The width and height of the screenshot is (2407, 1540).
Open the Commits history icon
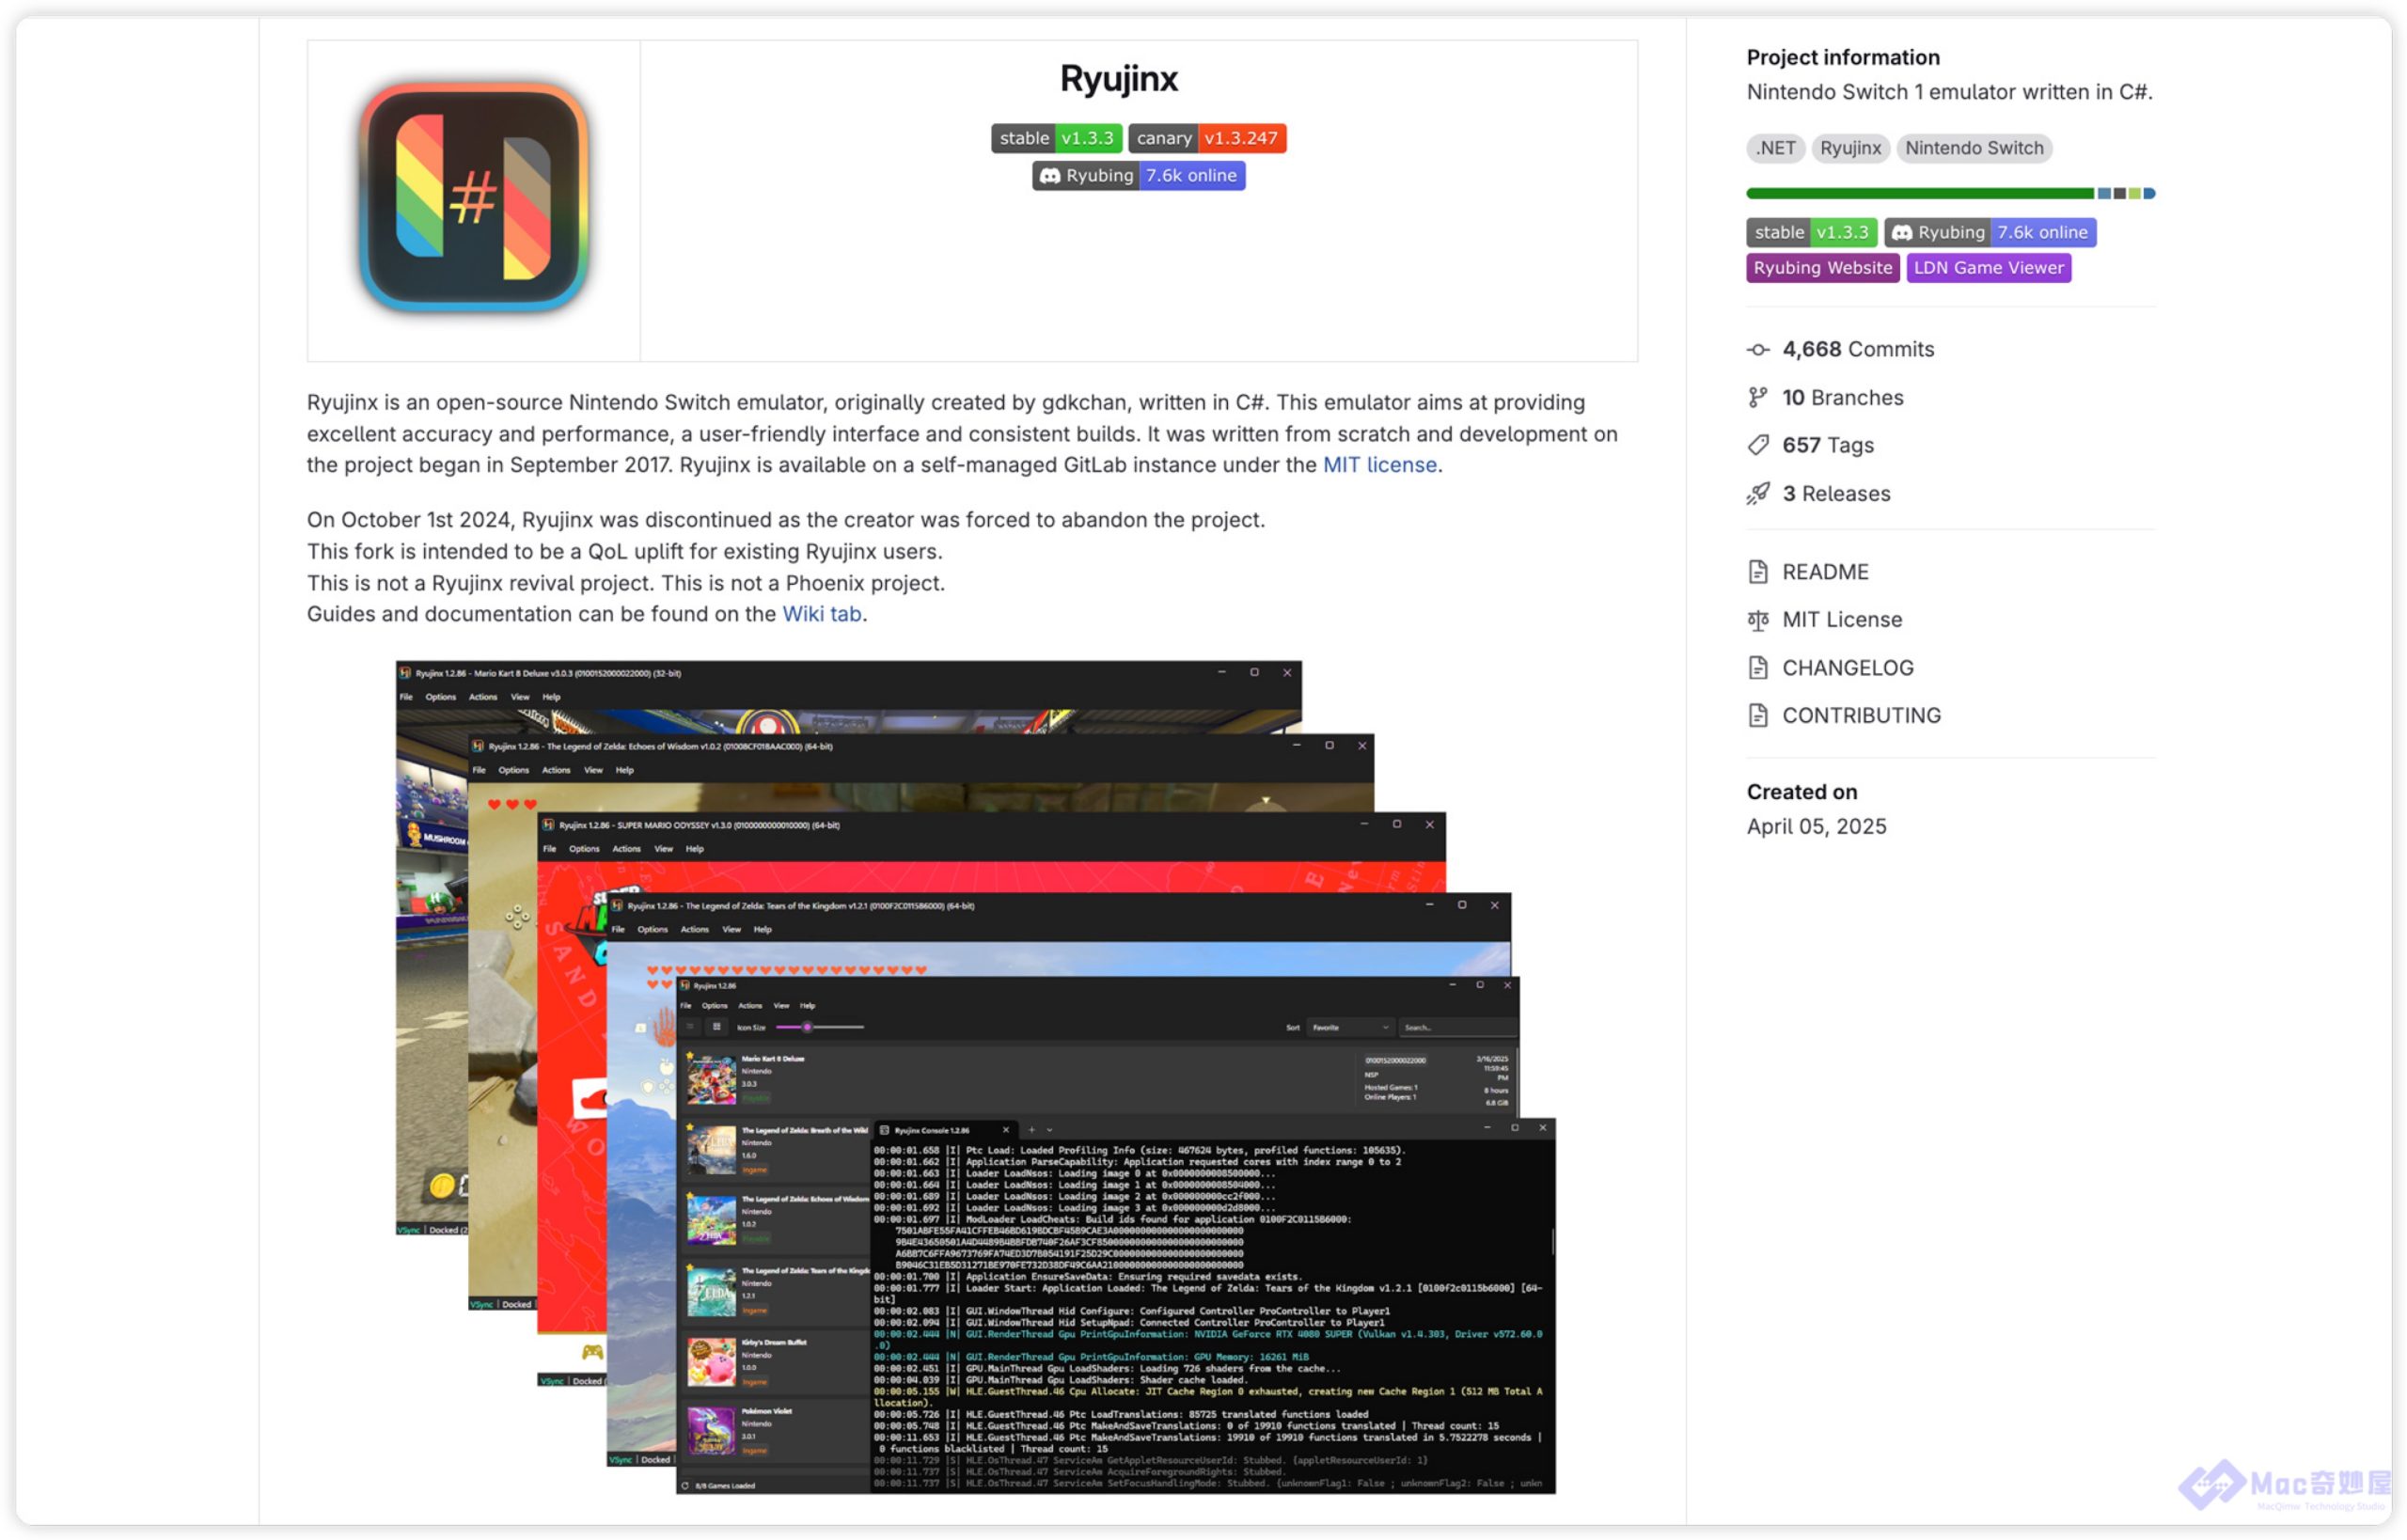pos(1757,349)
